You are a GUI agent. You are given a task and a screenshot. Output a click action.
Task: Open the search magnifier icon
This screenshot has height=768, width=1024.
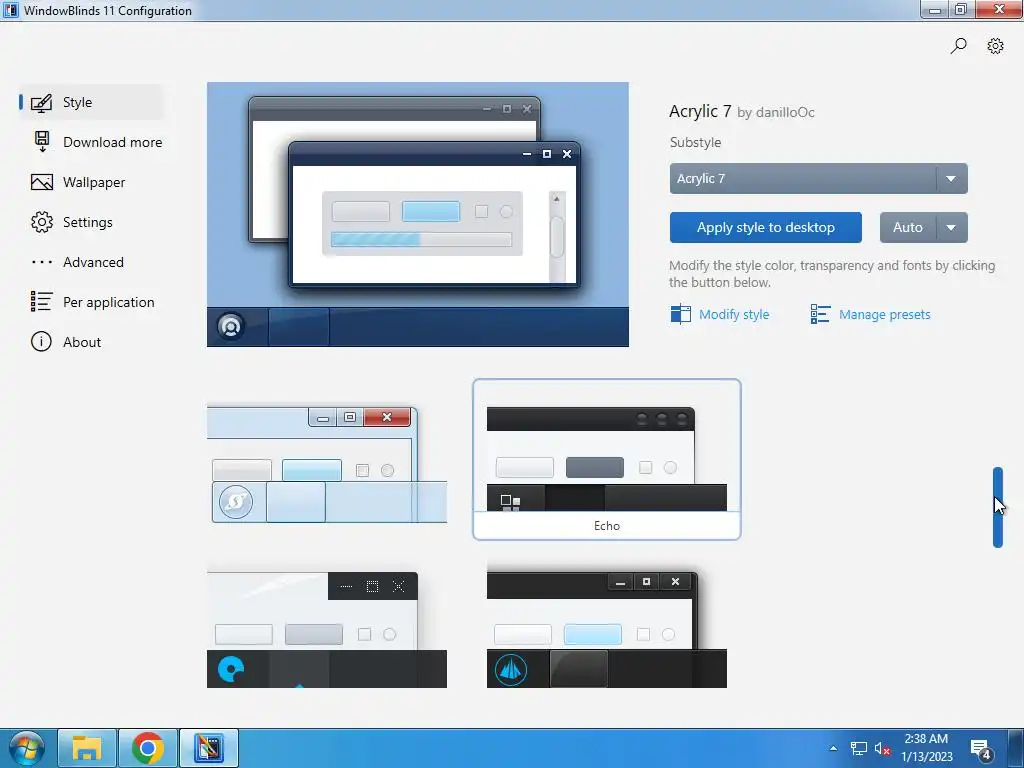click(x=958, y=46)
